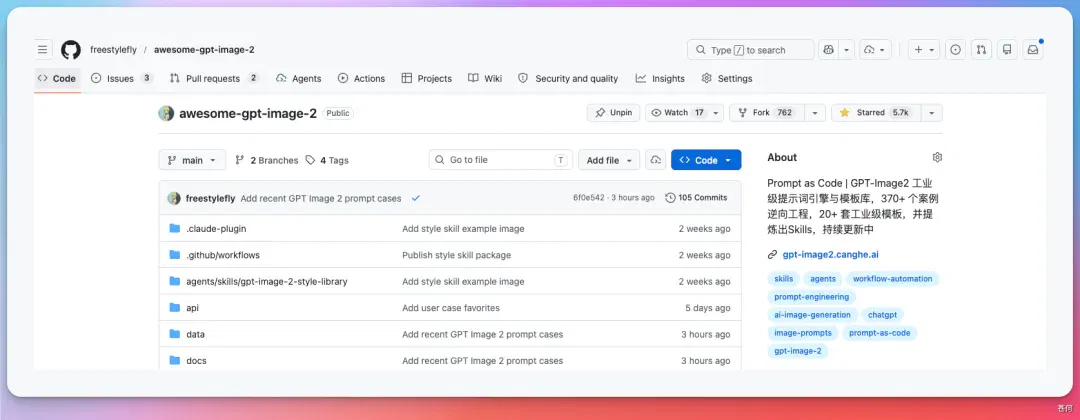Screen dimensions: 1080x420
Task: Open the gpt-image2.canghe.ai website link
Action: [x=830, y=255]
